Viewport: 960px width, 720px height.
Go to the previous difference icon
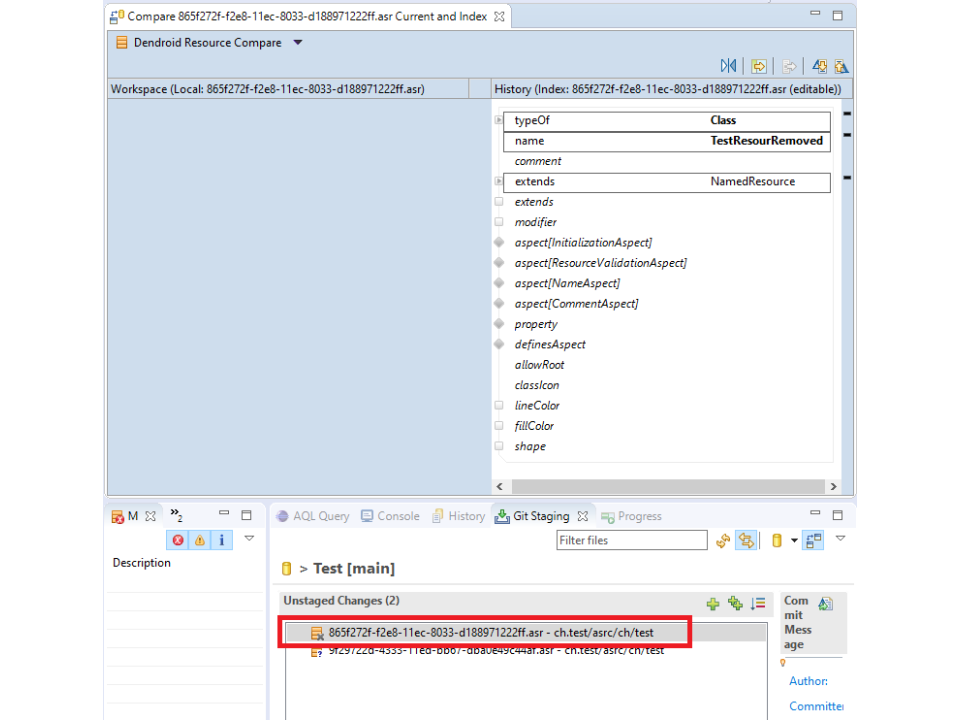[x=841, y=66]
